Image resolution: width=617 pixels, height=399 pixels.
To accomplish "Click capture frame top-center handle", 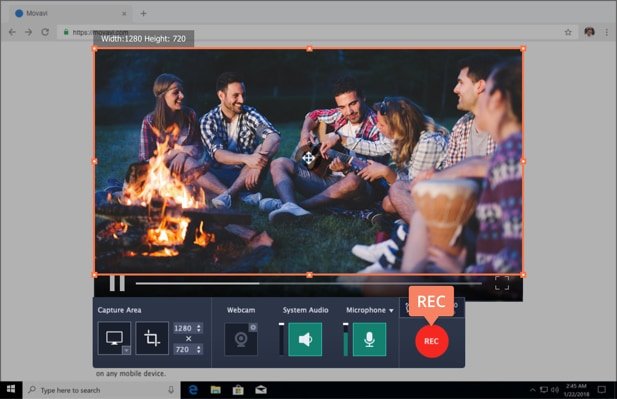I will pyautogui.click(x=309, y=49).
